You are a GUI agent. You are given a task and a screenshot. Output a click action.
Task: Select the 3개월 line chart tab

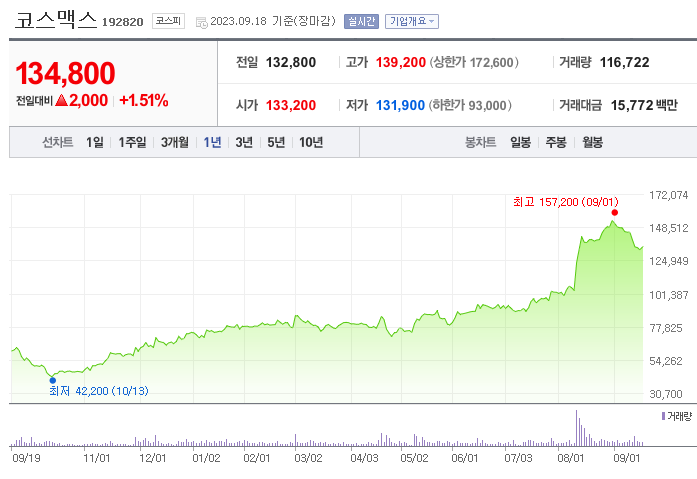point(175,142)
